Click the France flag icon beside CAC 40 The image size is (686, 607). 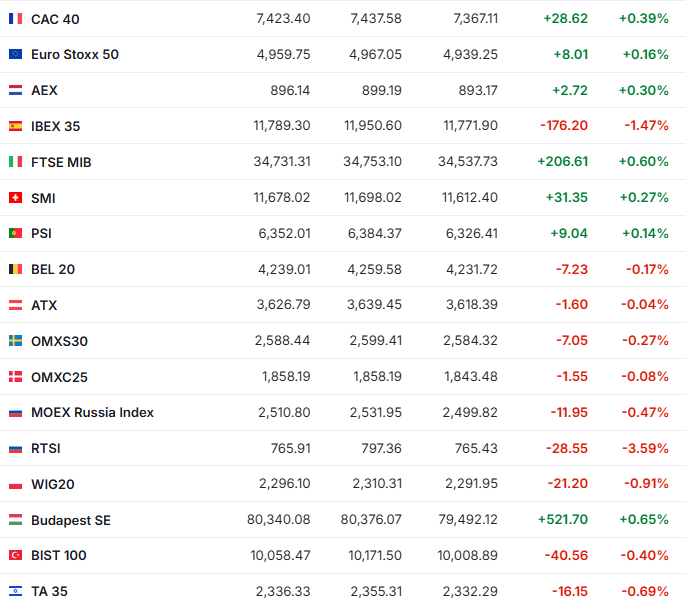[x=15, y=19]
